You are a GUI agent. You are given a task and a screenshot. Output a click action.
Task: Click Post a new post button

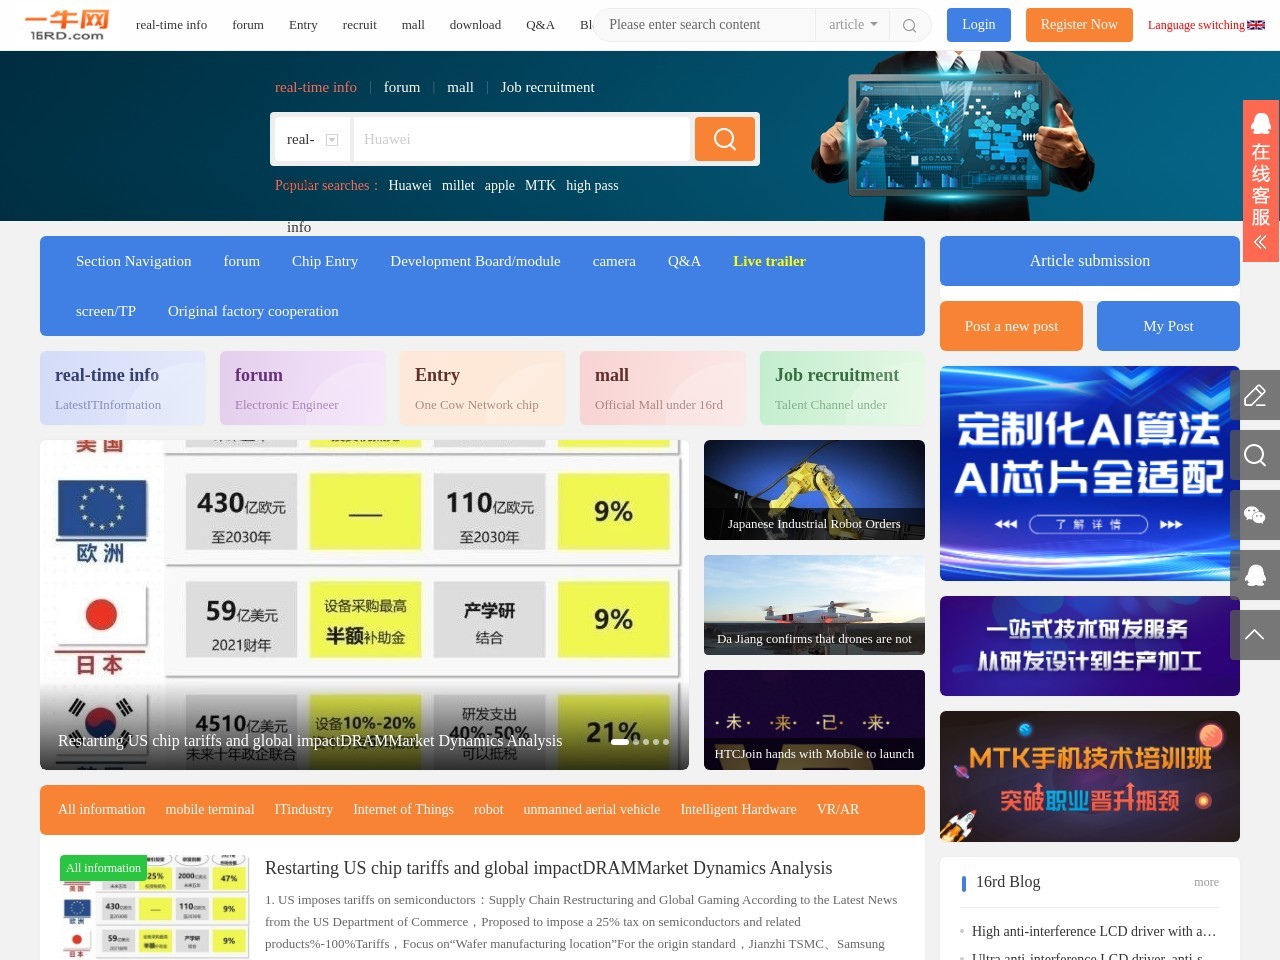[x=1011, y=326]
